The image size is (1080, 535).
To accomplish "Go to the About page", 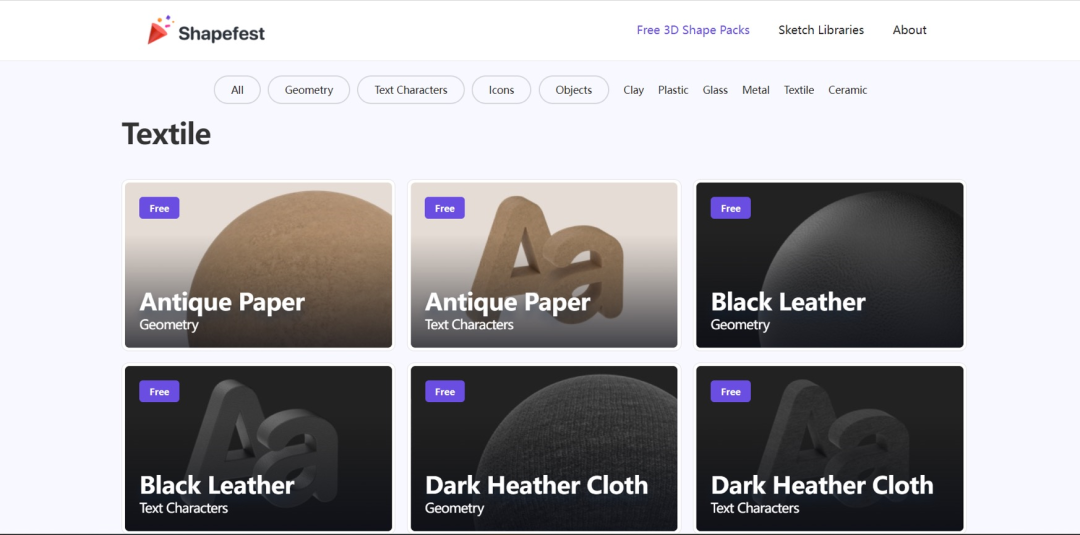I will tap(909, 30).
